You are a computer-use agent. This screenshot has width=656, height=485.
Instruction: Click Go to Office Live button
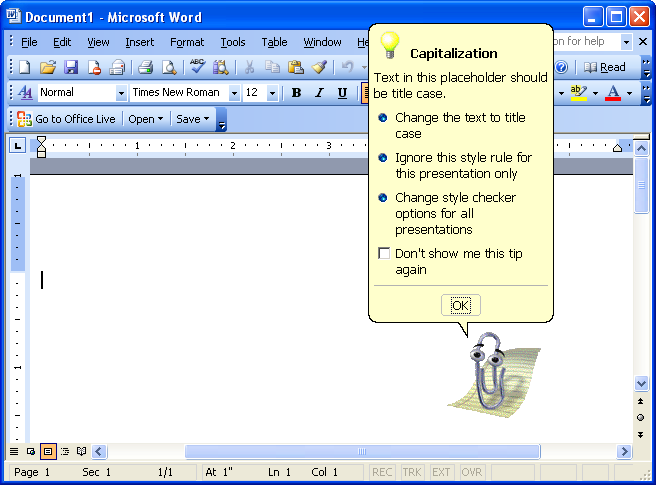click(67, 119)
